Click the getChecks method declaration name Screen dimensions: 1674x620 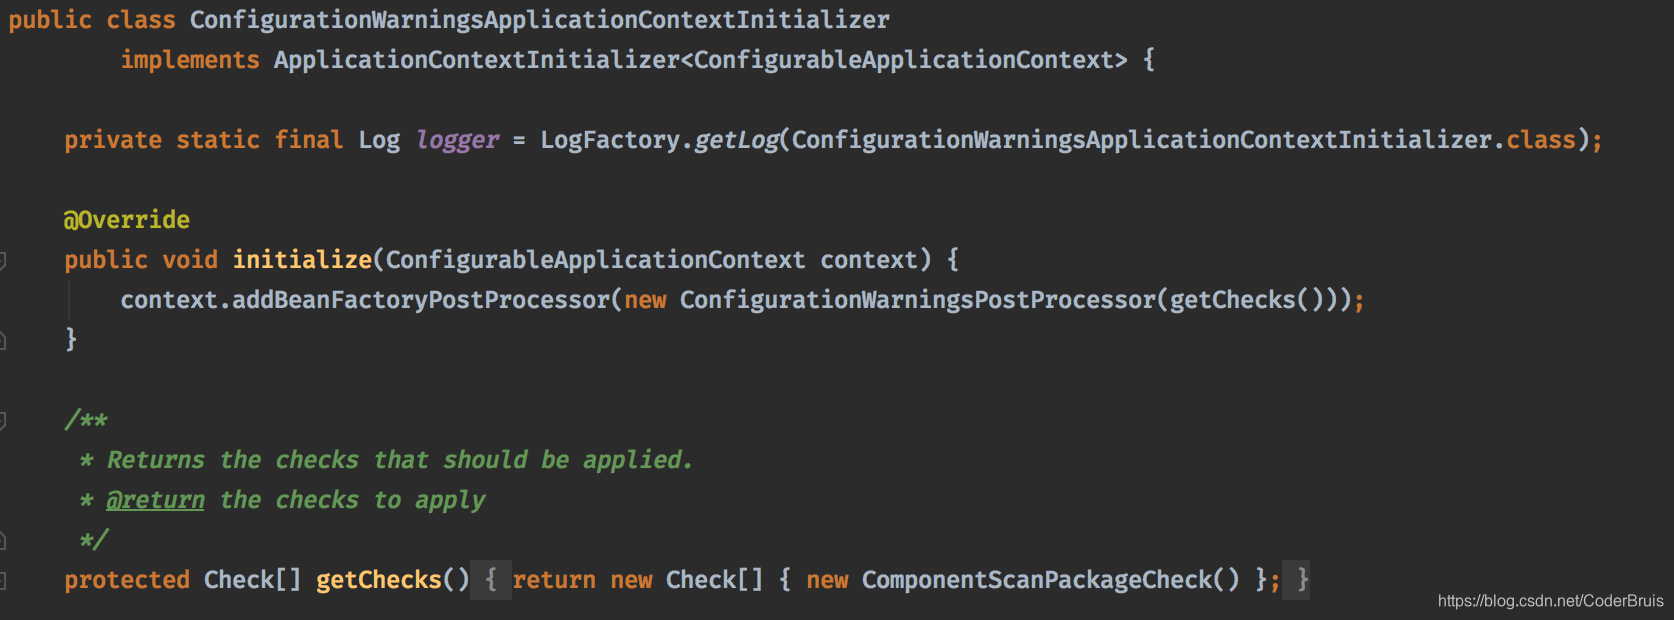coord(379,580)
